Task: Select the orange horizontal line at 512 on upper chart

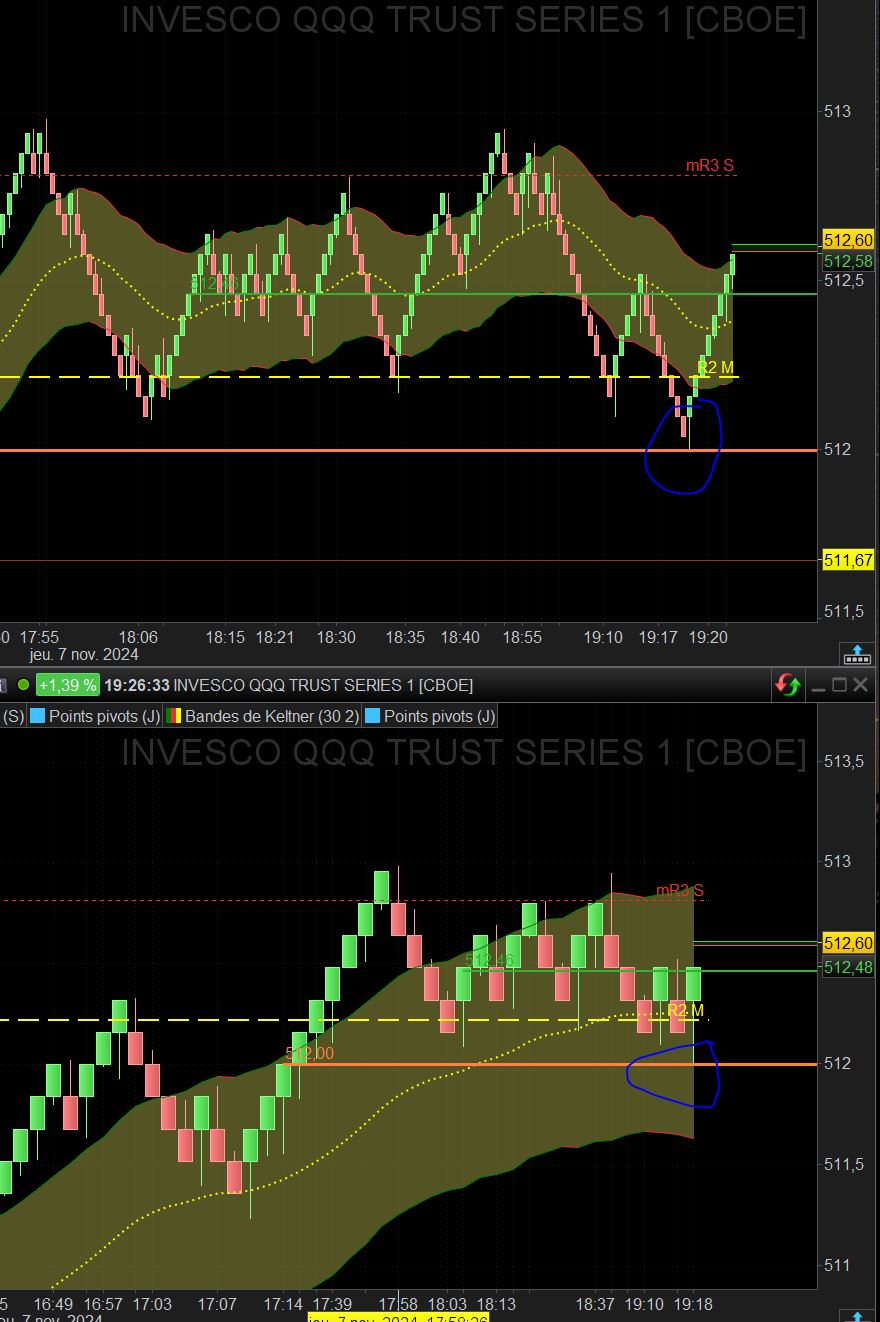Action: pos(408,450)
